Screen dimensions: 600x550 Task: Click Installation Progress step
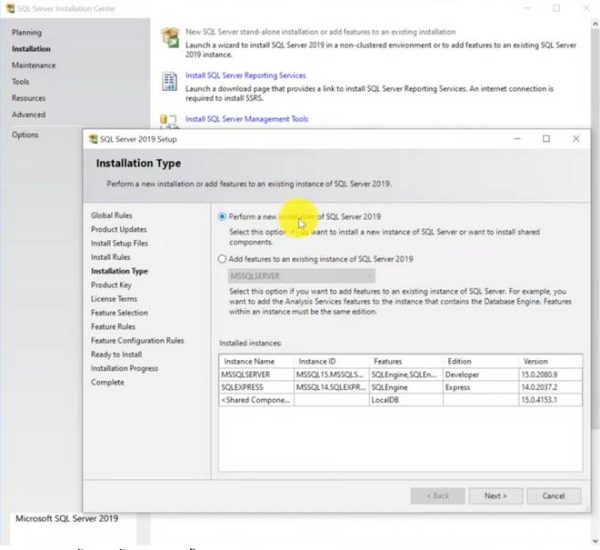[x=124, y=369]
